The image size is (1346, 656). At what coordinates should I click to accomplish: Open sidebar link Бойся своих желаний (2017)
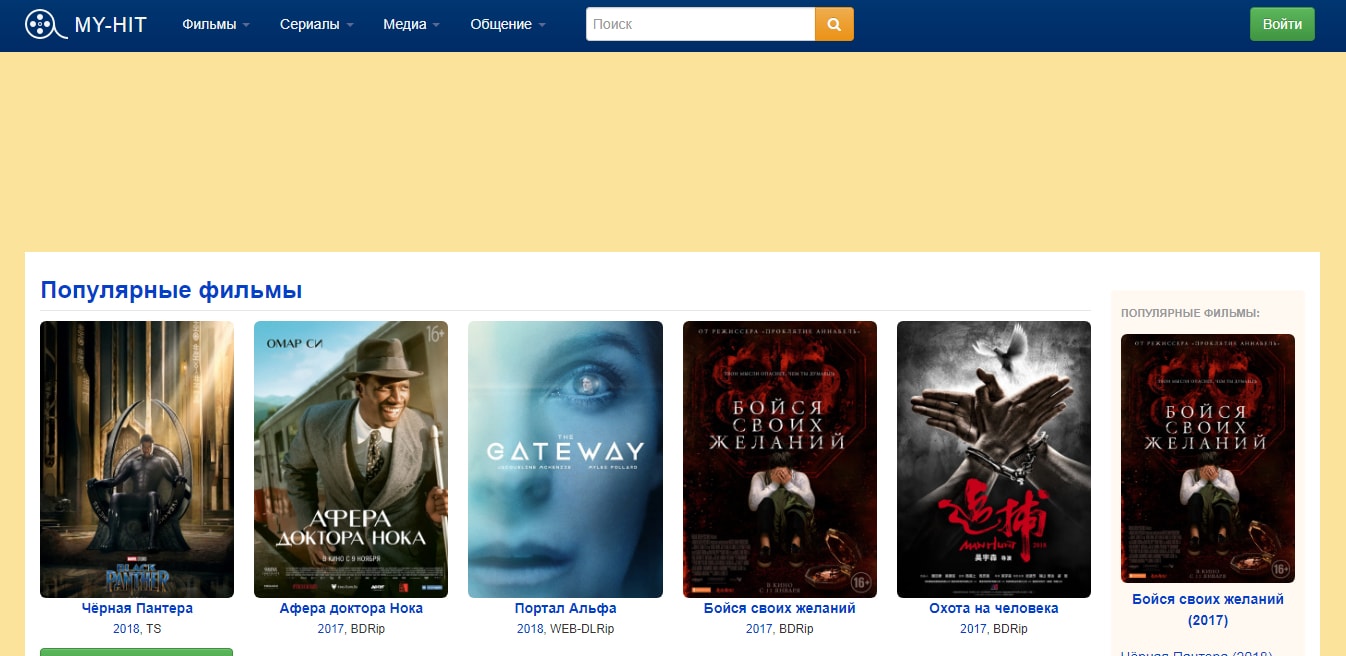(1207, 609)
